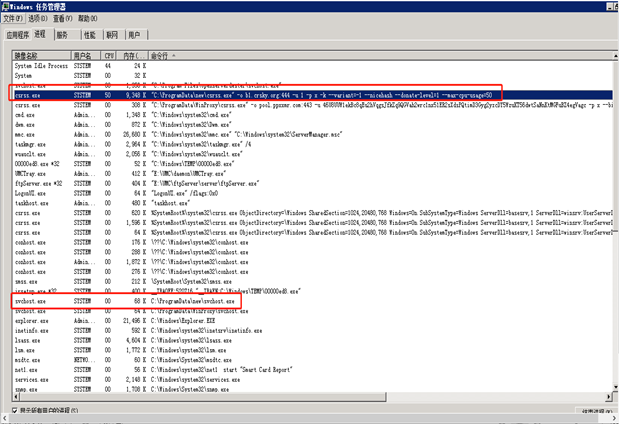Click the Task Manager title bar icon

(x=6, y=6)
